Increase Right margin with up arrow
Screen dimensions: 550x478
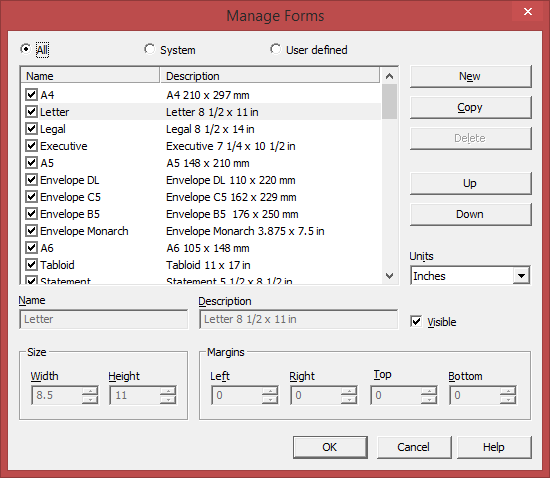(x=349, y=391)
